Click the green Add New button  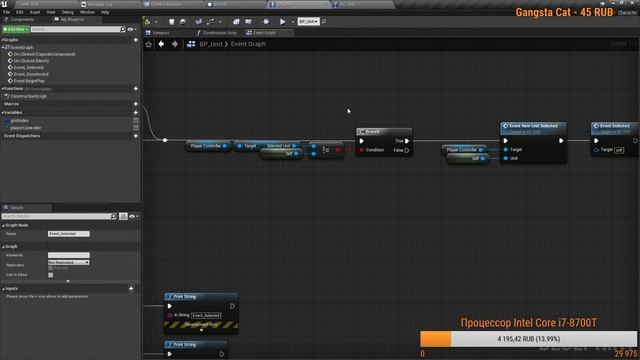click(x=16, y=29)
